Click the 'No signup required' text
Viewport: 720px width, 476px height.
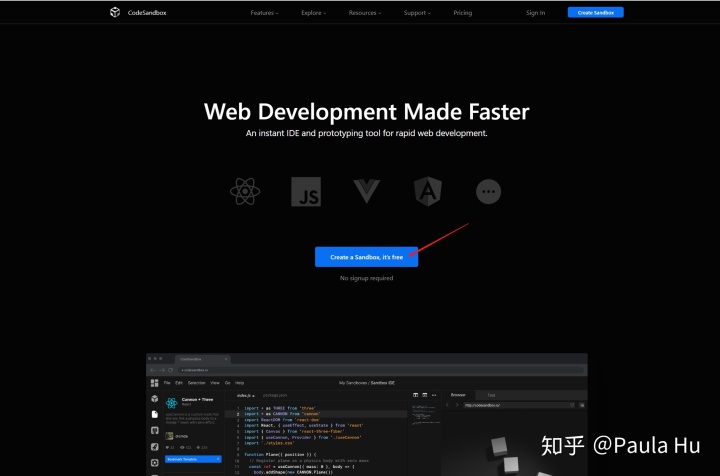click(366, 278)
